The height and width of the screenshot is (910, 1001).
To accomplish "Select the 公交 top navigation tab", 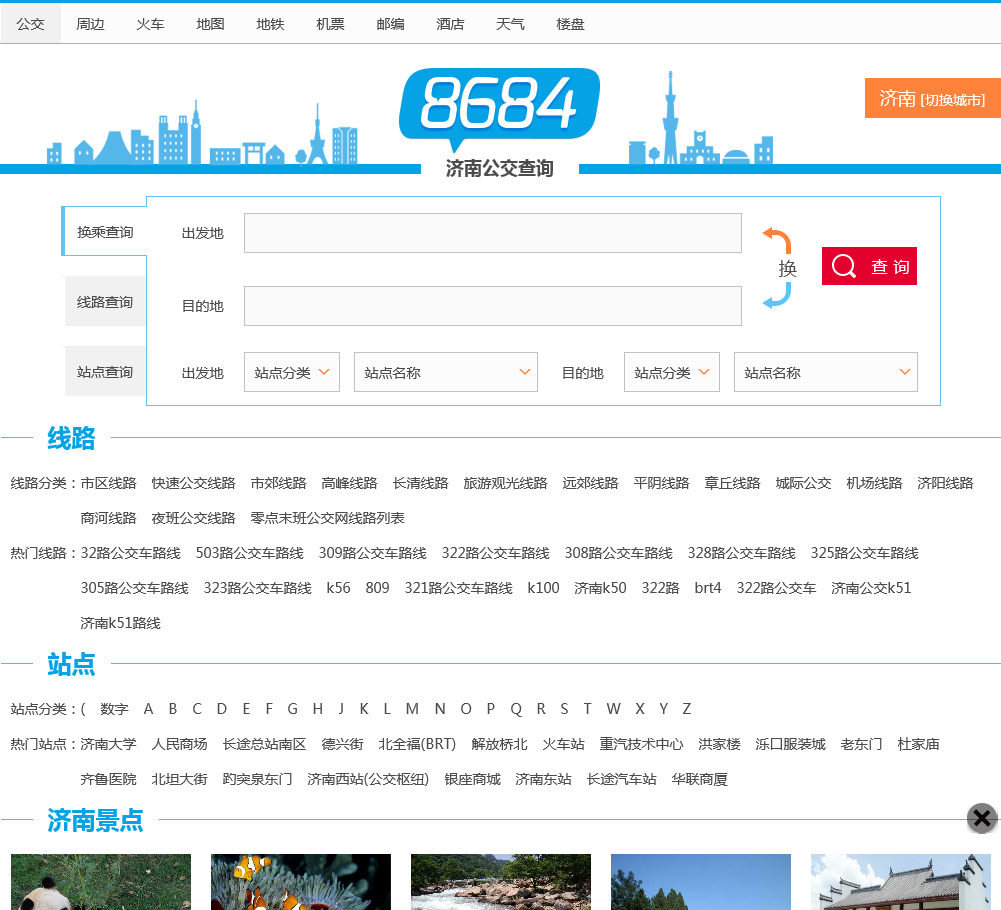I will (x=30, y=24).
